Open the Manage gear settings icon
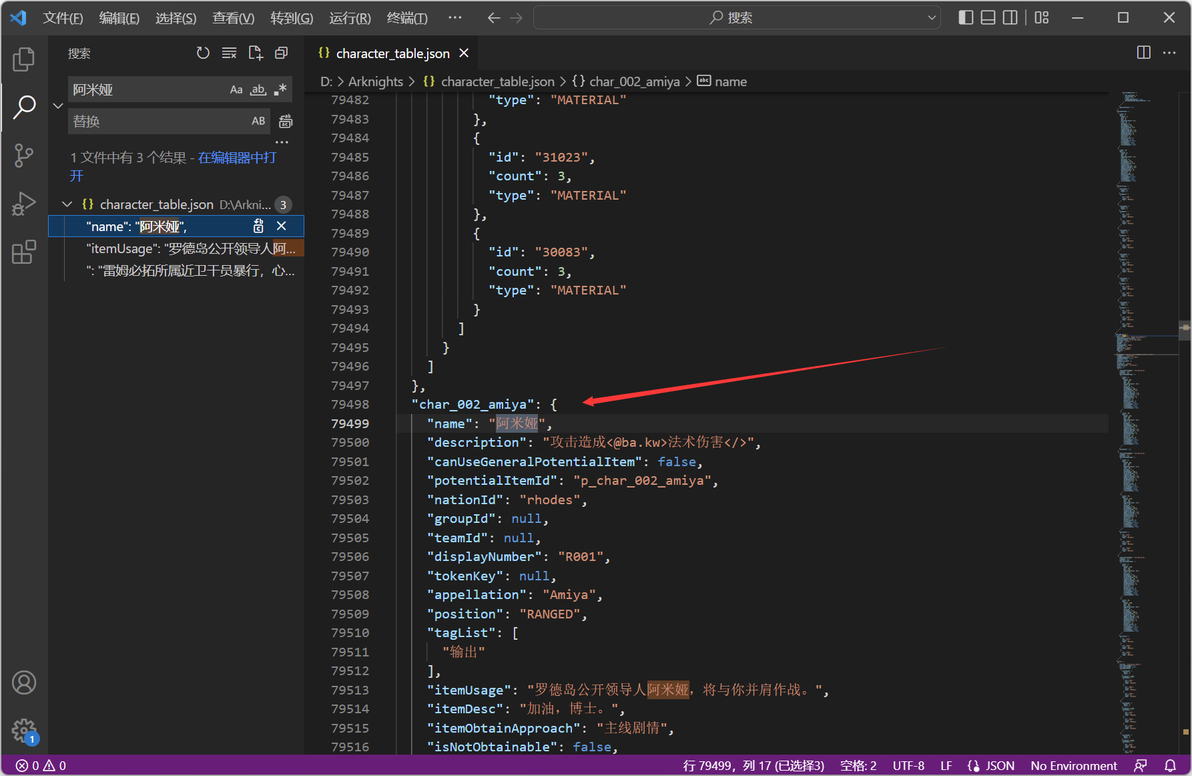Screen dimensions: 1192x776 [24, 731]
